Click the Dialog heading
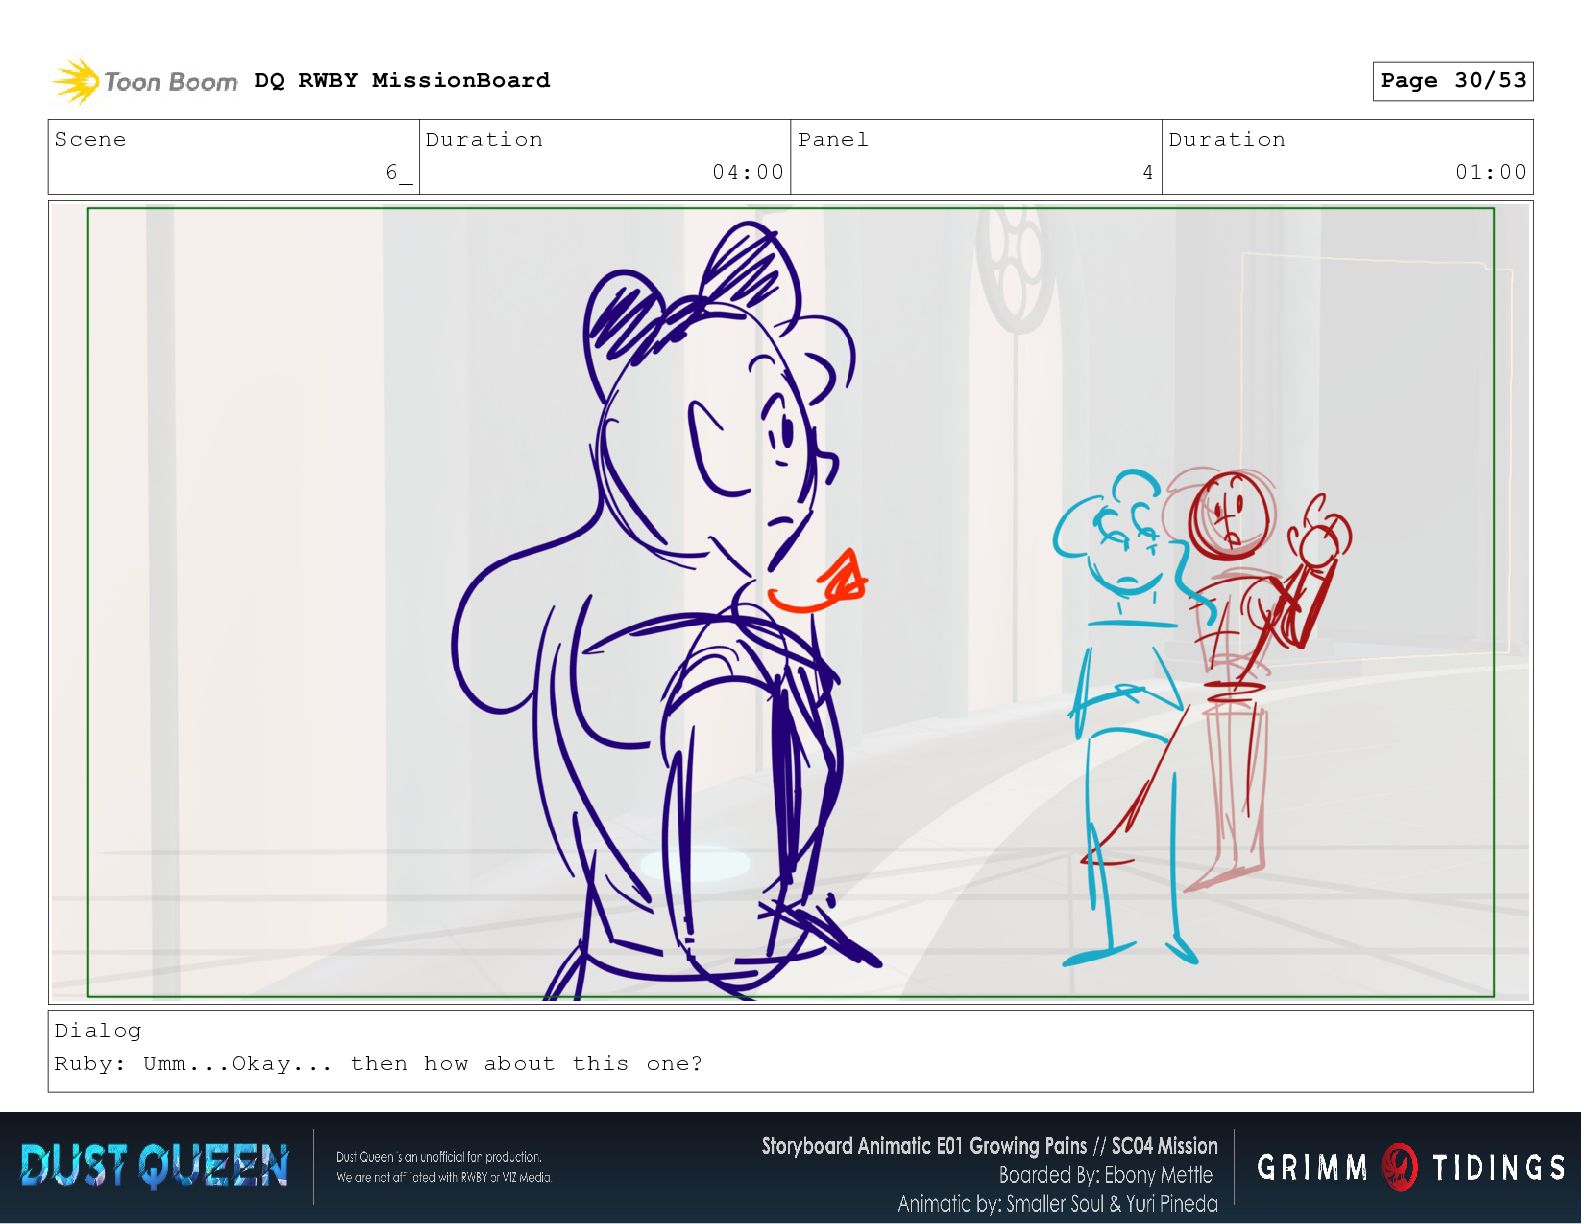Image resolution: width=1584 pixels, height=1224 pixels. click(98, 1031)
